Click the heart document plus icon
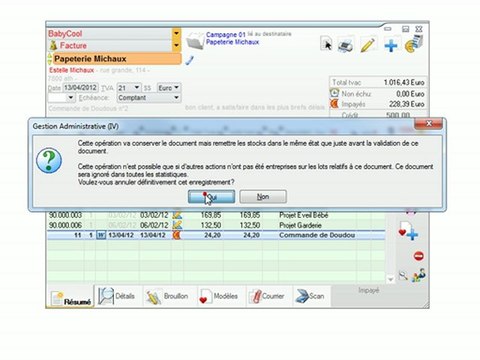 (408, 231)
